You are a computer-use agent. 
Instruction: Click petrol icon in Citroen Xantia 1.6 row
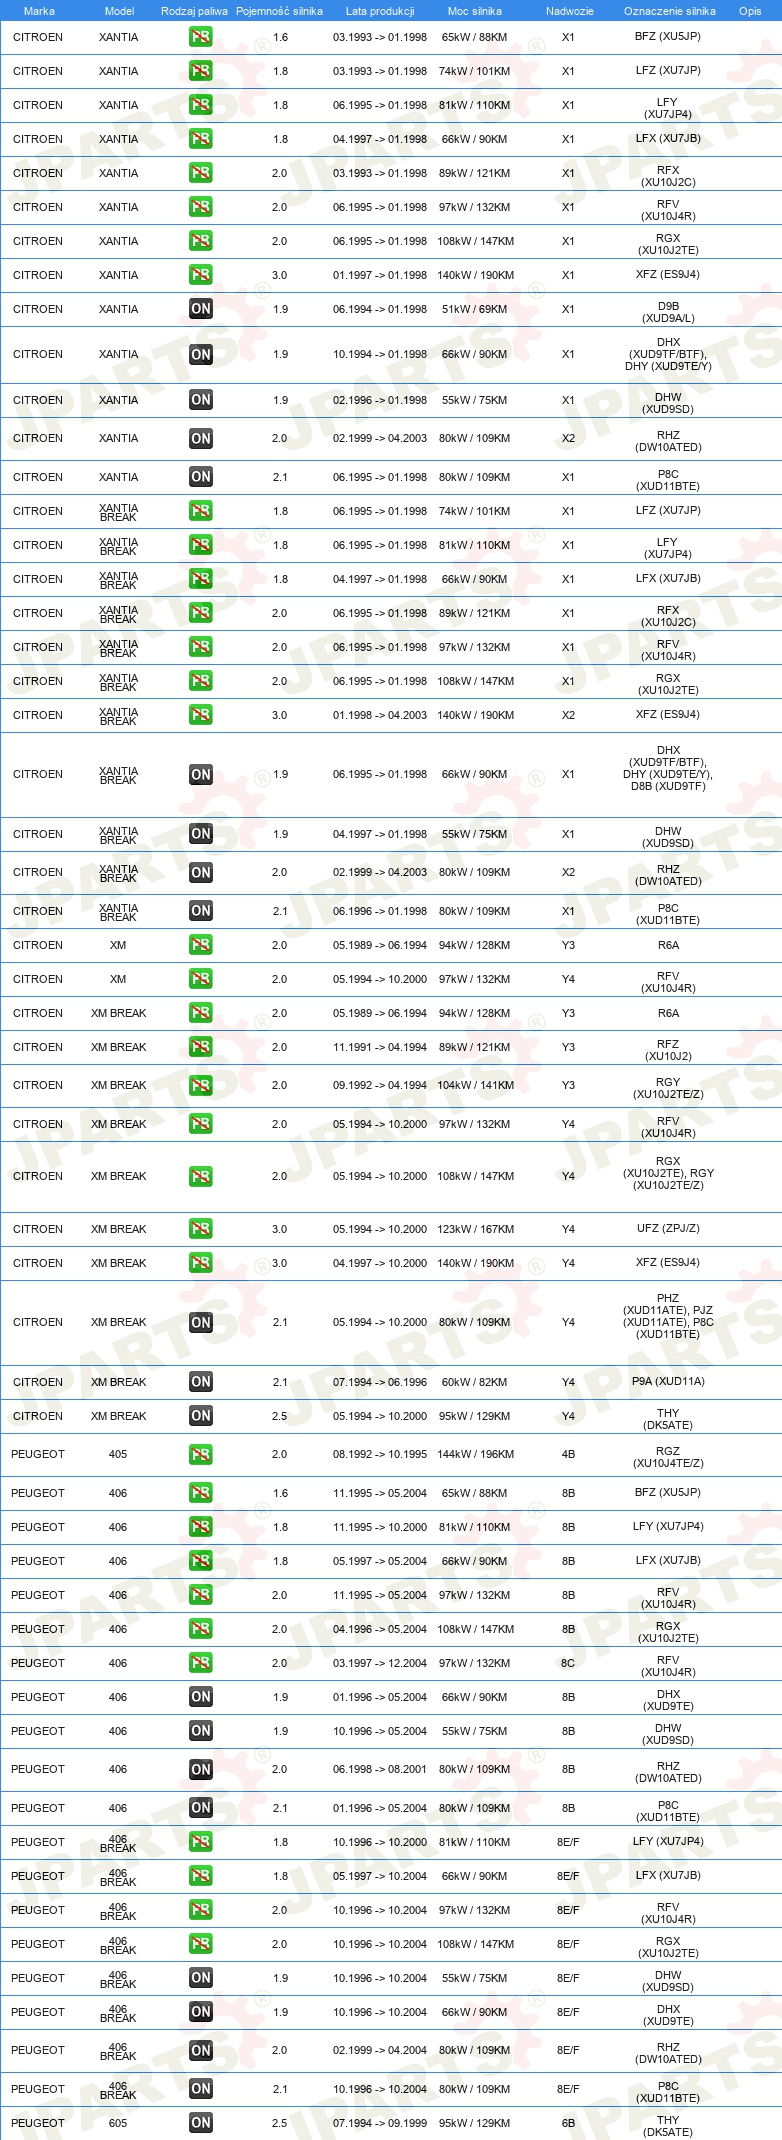click(201, 37)
